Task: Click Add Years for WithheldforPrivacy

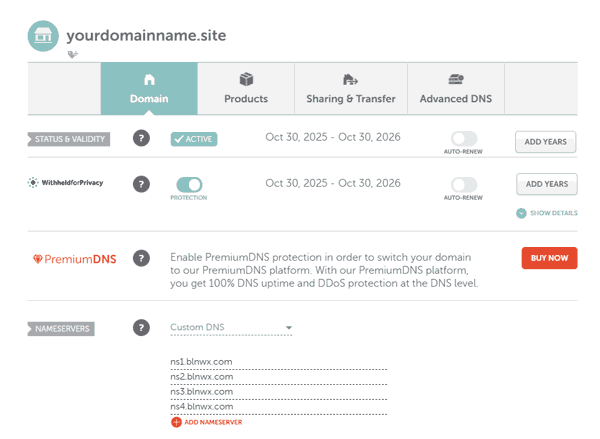Action: 546,184
